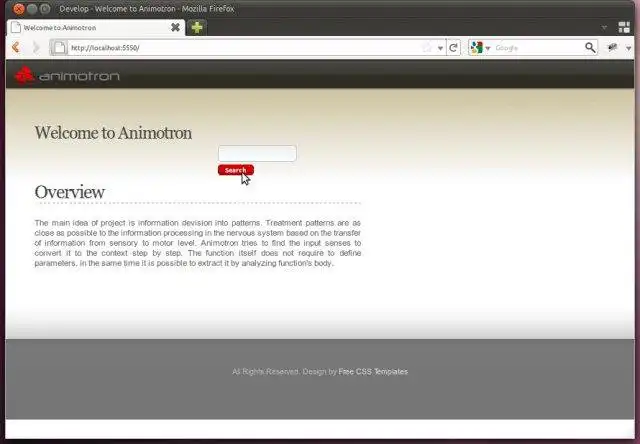
Task: Open the Free CSS Templates link
Action: (x=373, y=372)
